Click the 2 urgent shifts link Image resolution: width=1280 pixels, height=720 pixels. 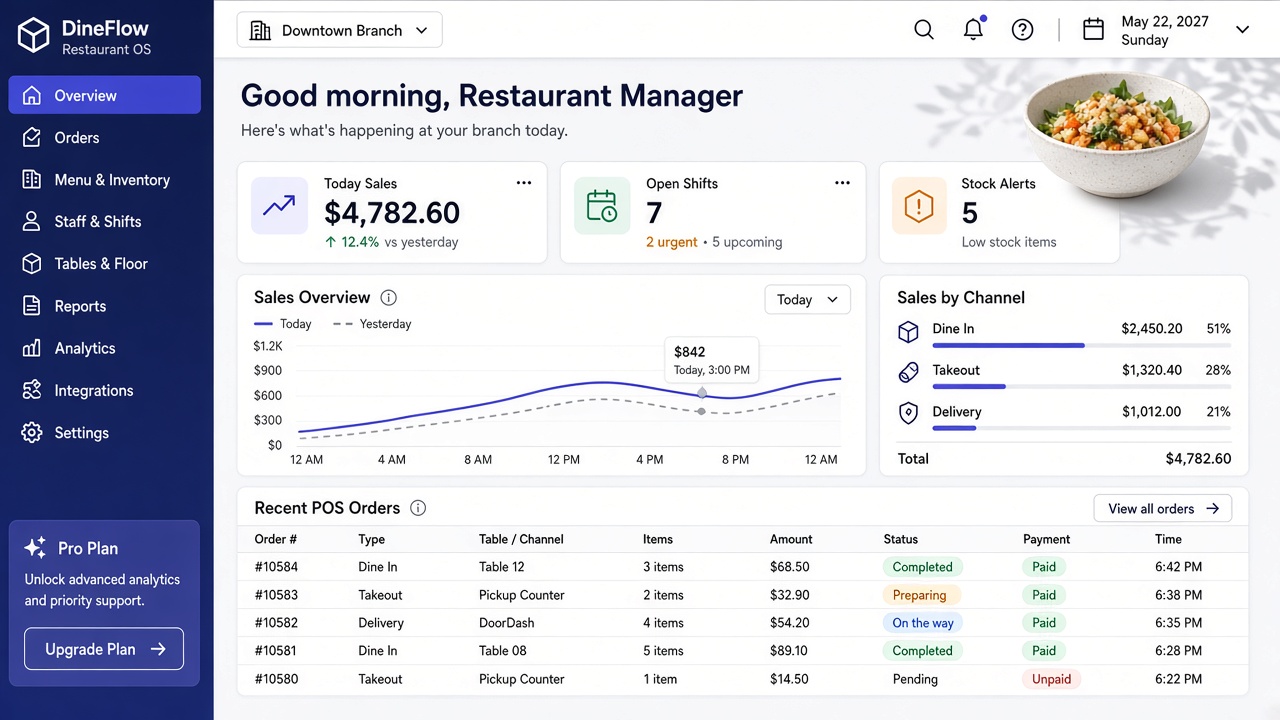tap(672, 242)
